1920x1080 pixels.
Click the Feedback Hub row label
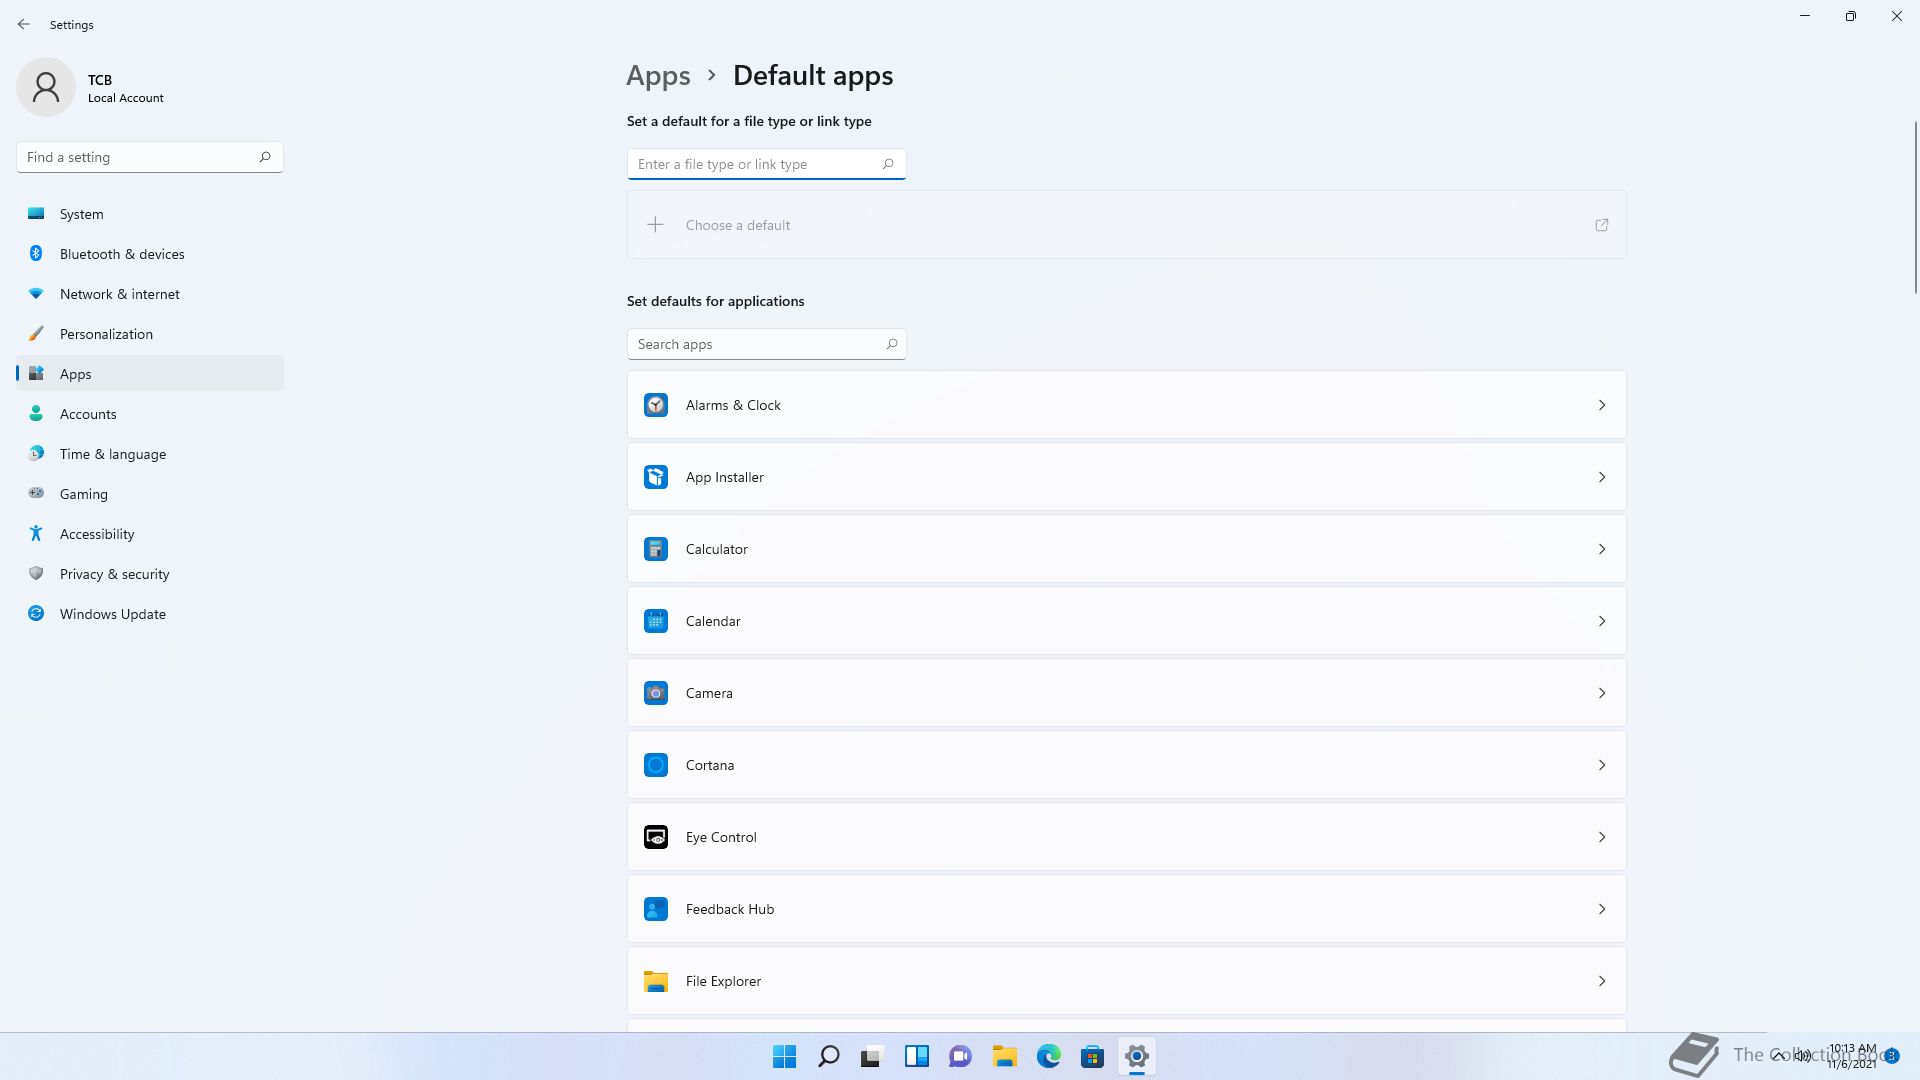point(730,909)
